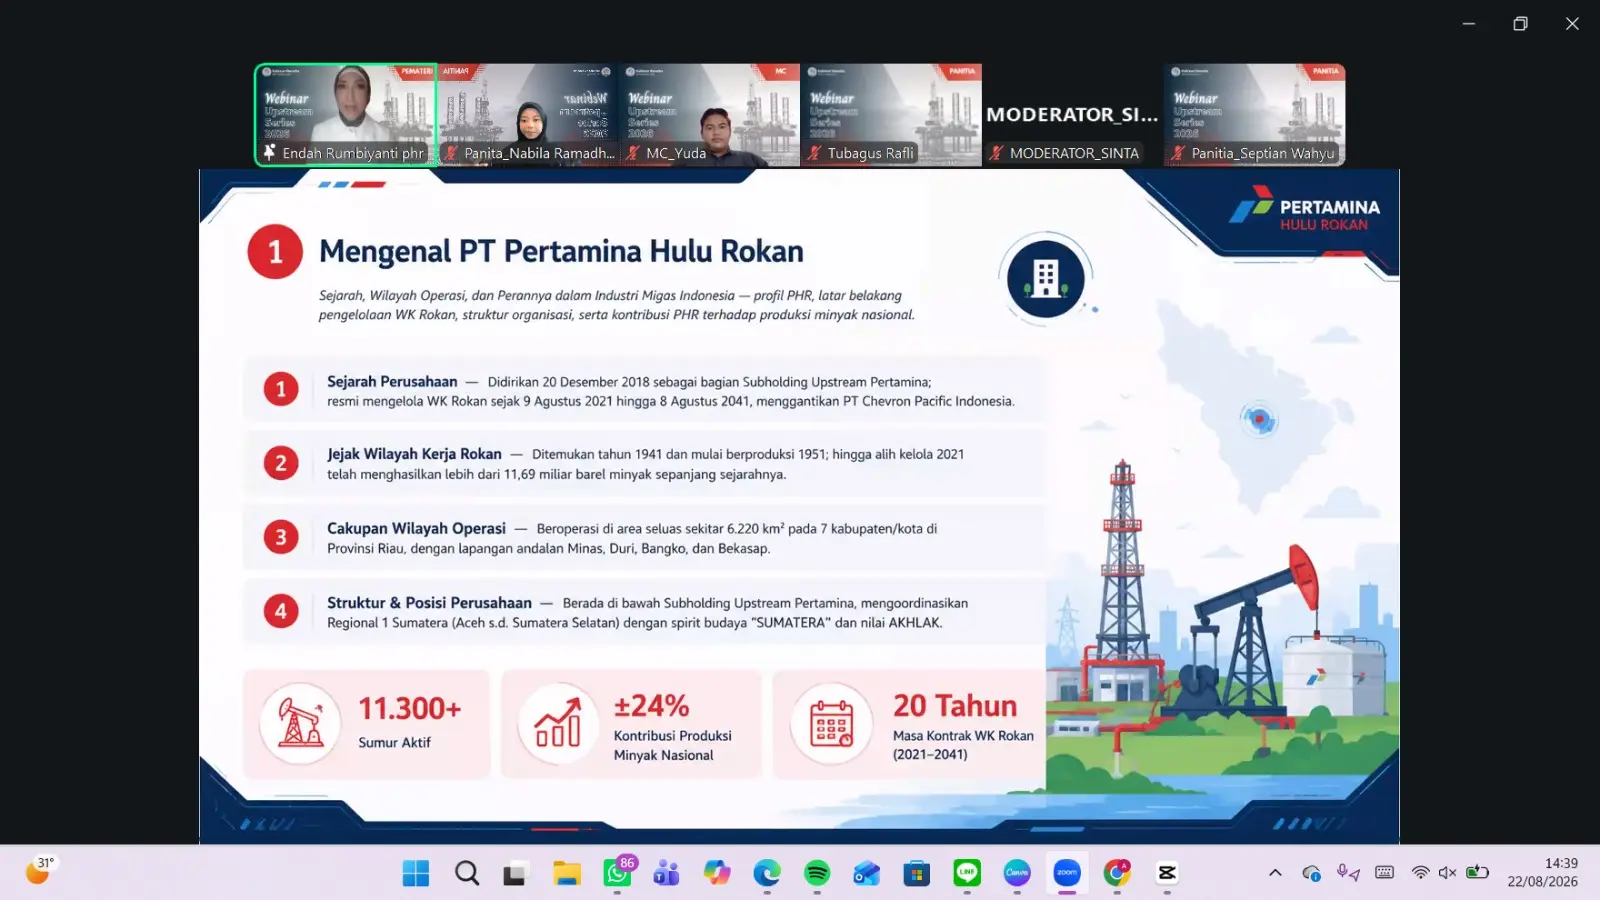
Task: Click muted mic icon for Tubagus Rafli
Action: [815, 153]
